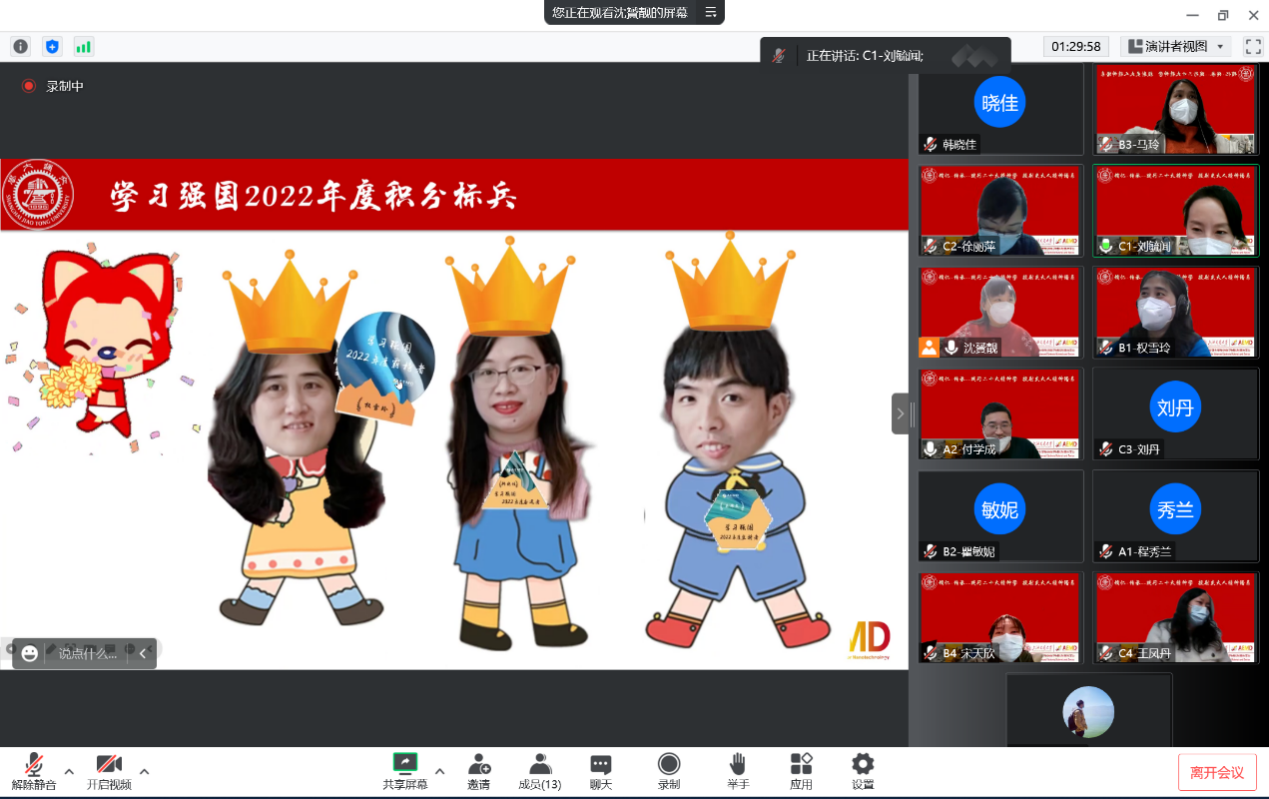Open the 聊天 chat panel
This screenshot has width=1269, height=799.
(x=600, y=771)
